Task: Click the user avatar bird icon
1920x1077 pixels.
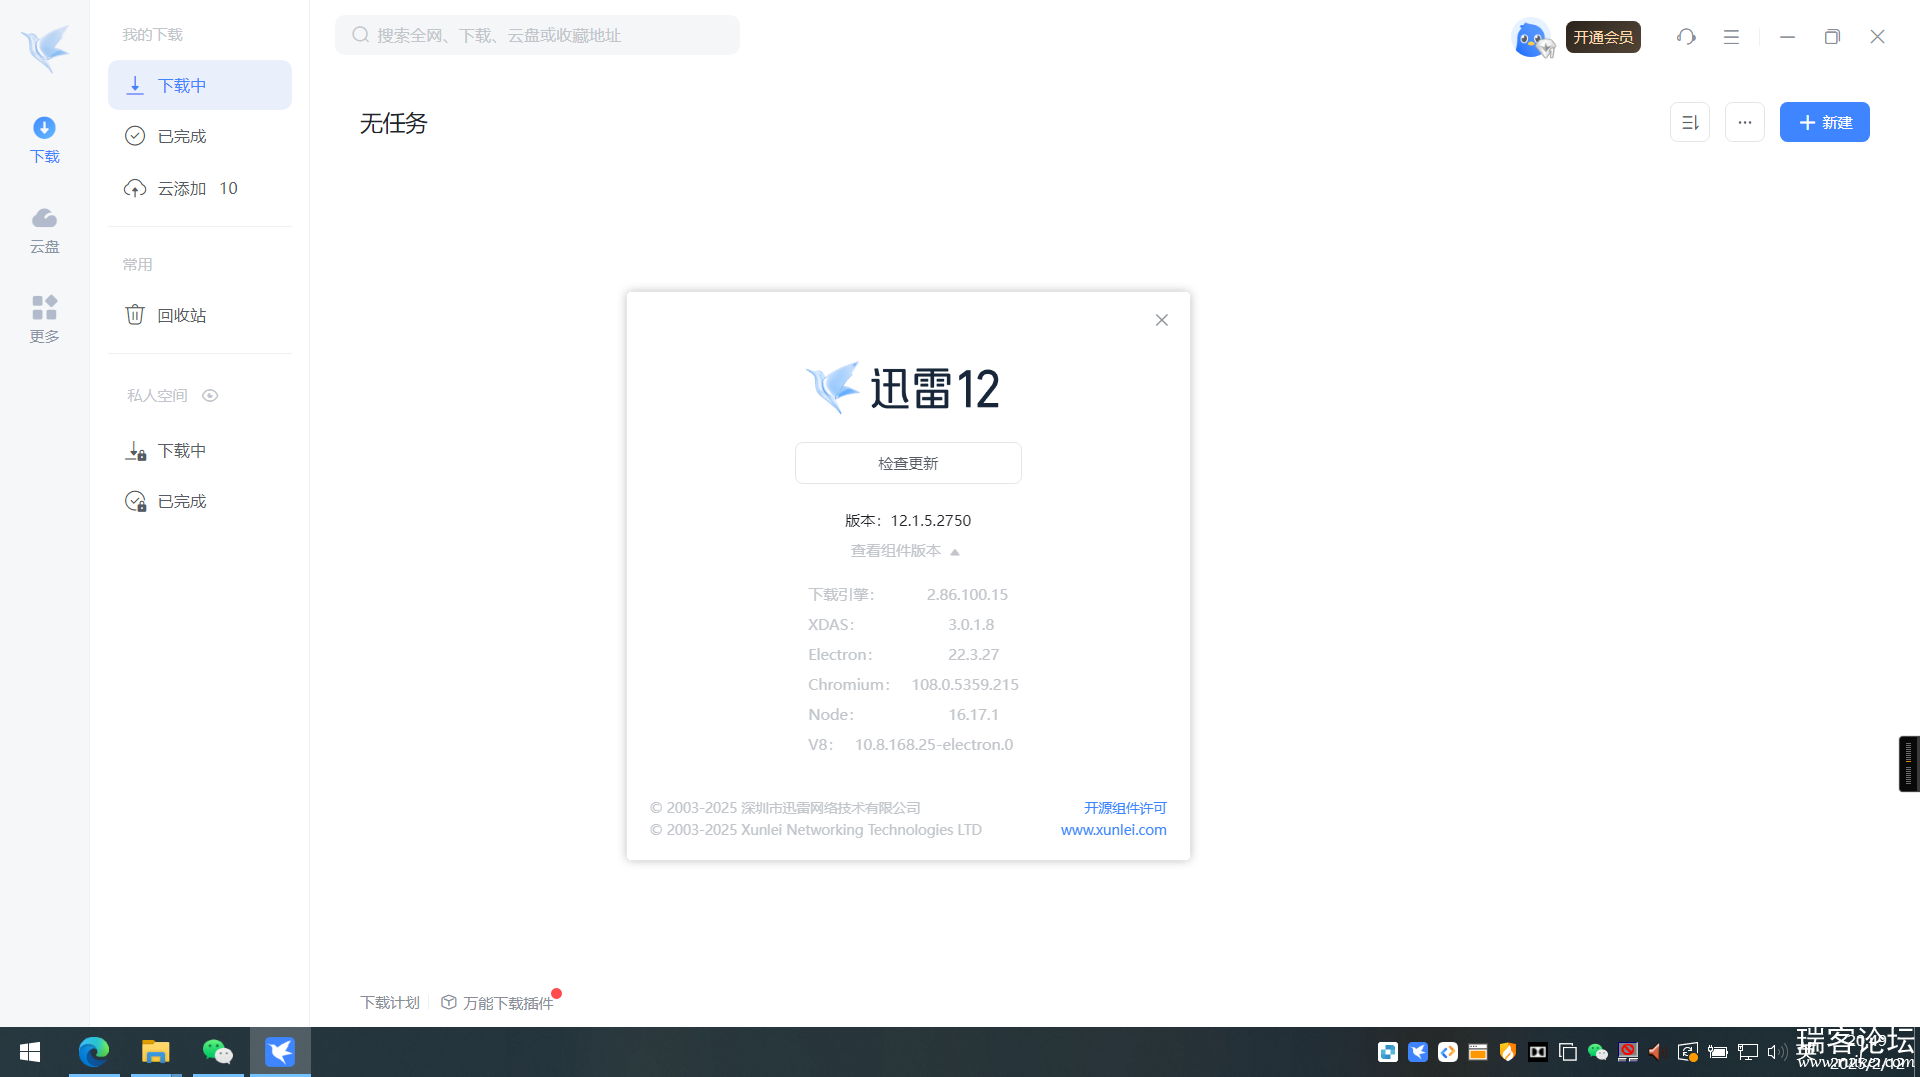Action: pyautogui.click(x=1530, y=38)
